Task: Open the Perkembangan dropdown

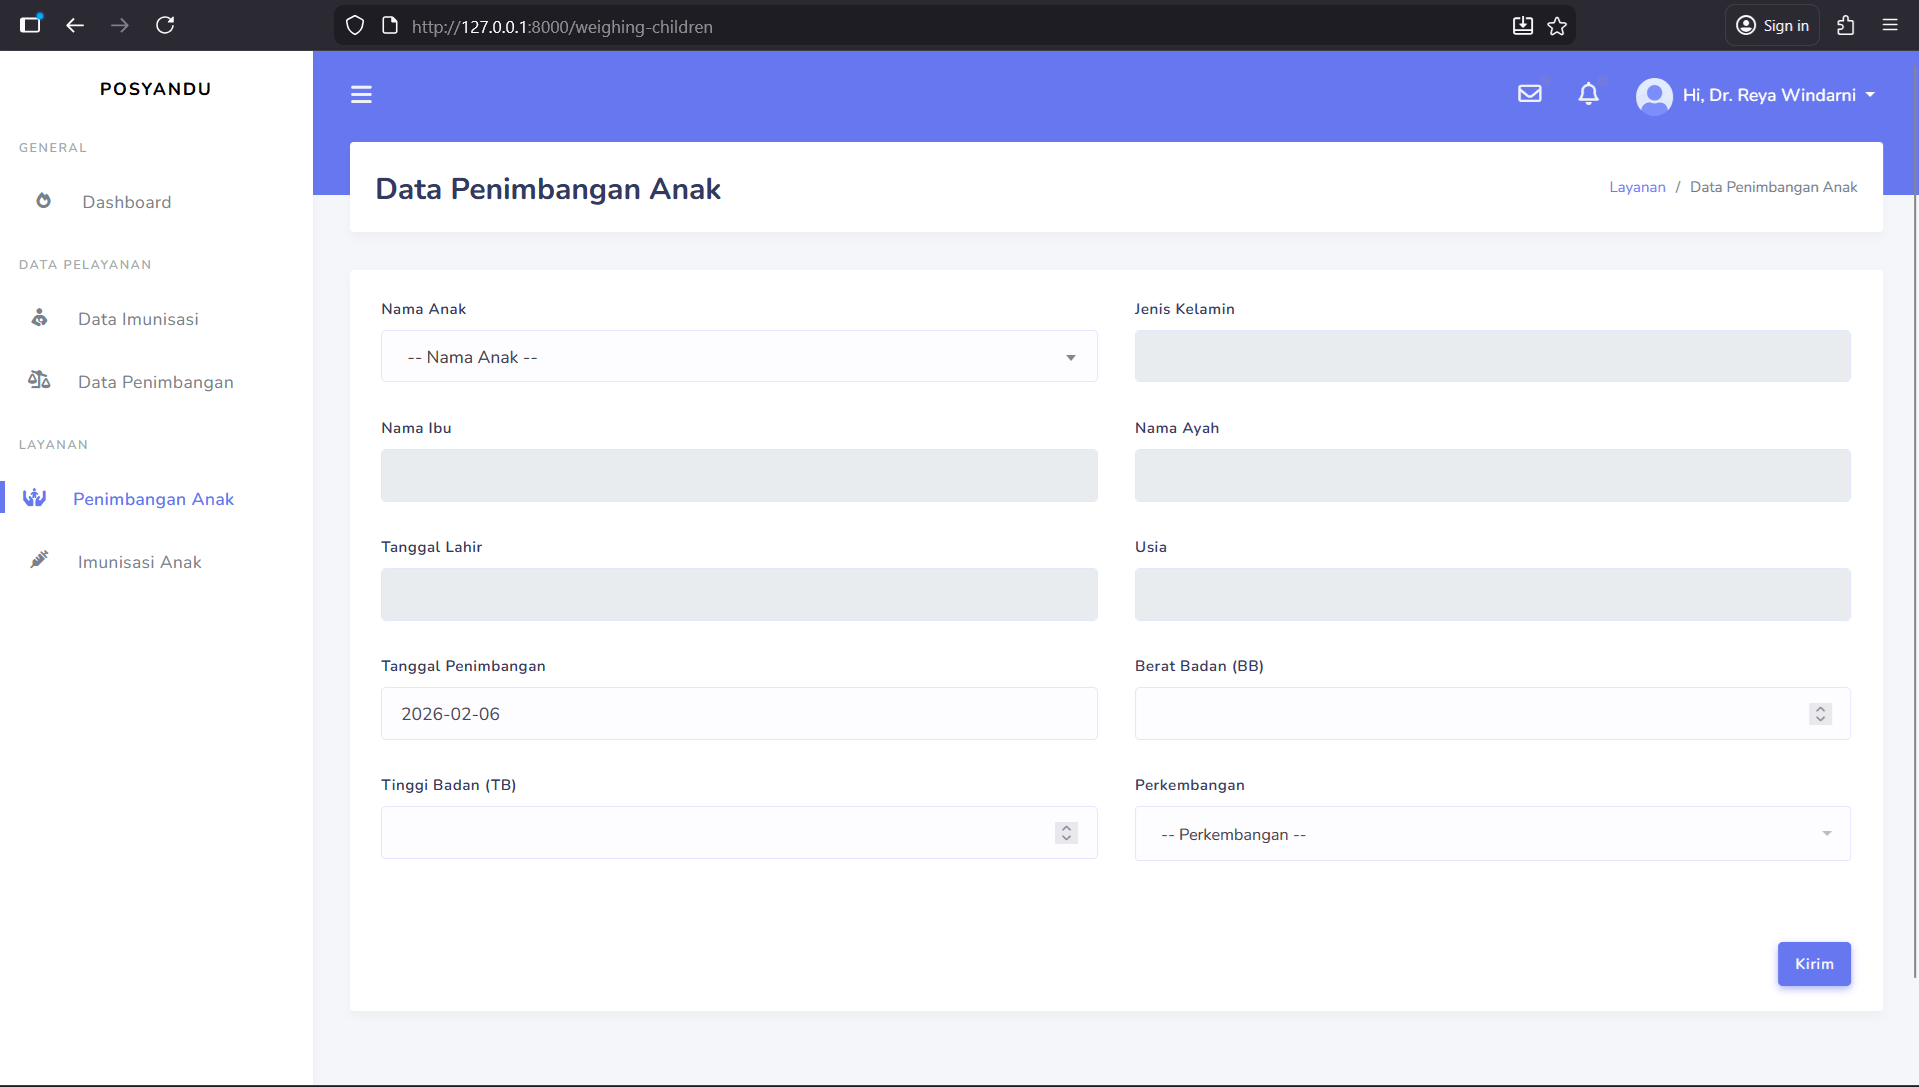Action: pyautogui.click(x=1492, y=833)
